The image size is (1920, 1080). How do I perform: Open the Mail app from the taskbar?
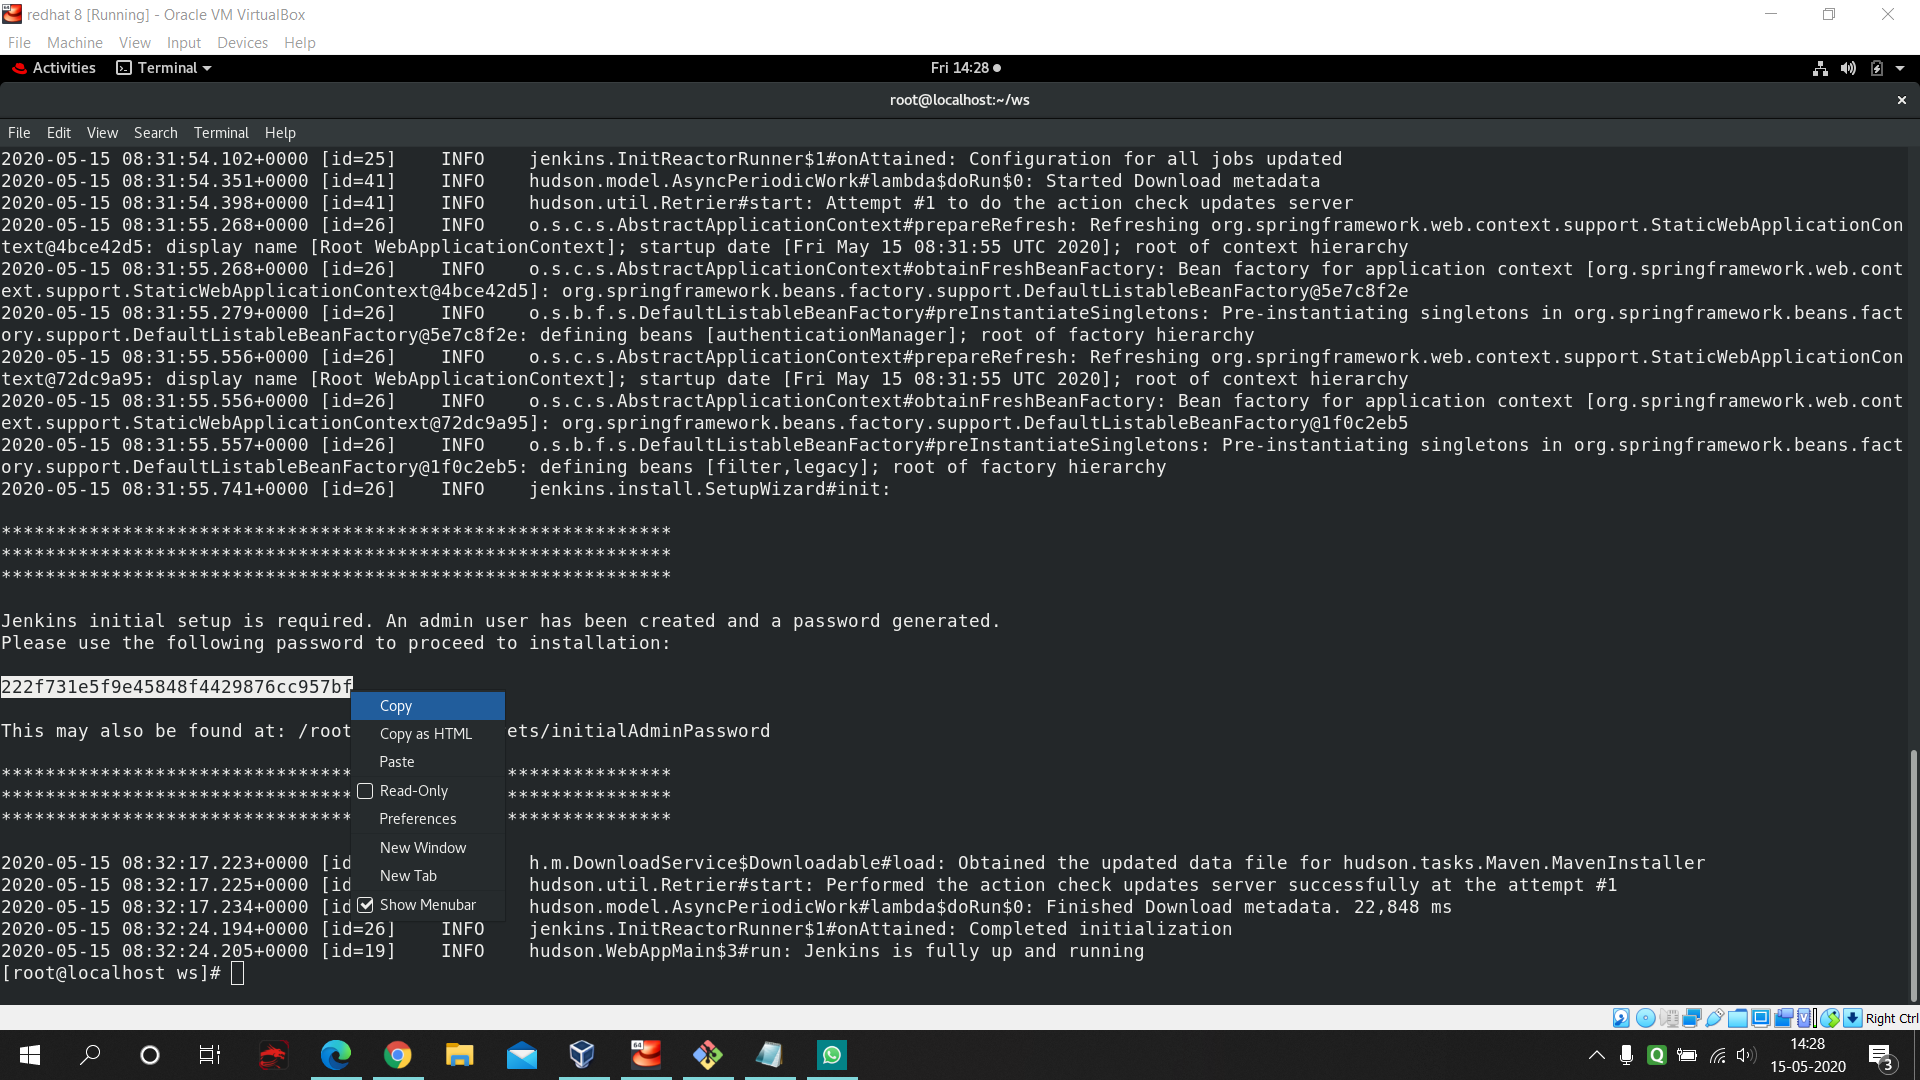pyautogui.click(x=522, y=1055)
